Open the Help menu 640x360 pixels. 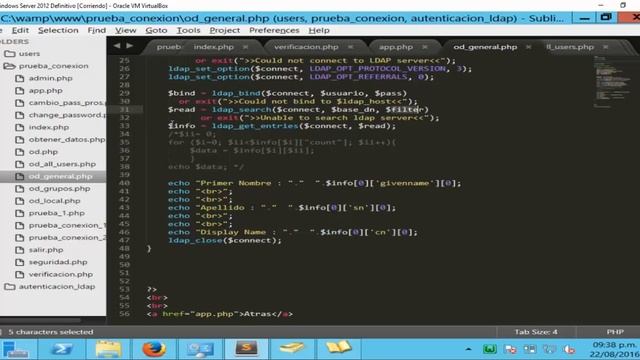319,30
